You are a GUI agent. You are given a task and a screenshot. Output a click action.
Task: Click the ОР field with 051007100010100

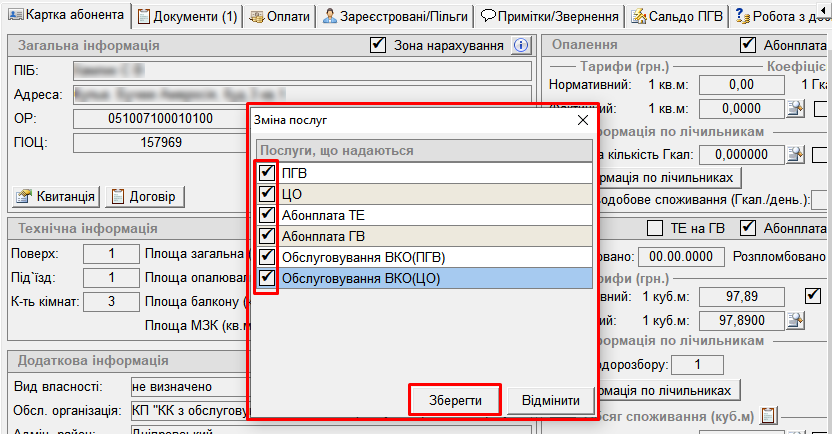pos(160,119)
